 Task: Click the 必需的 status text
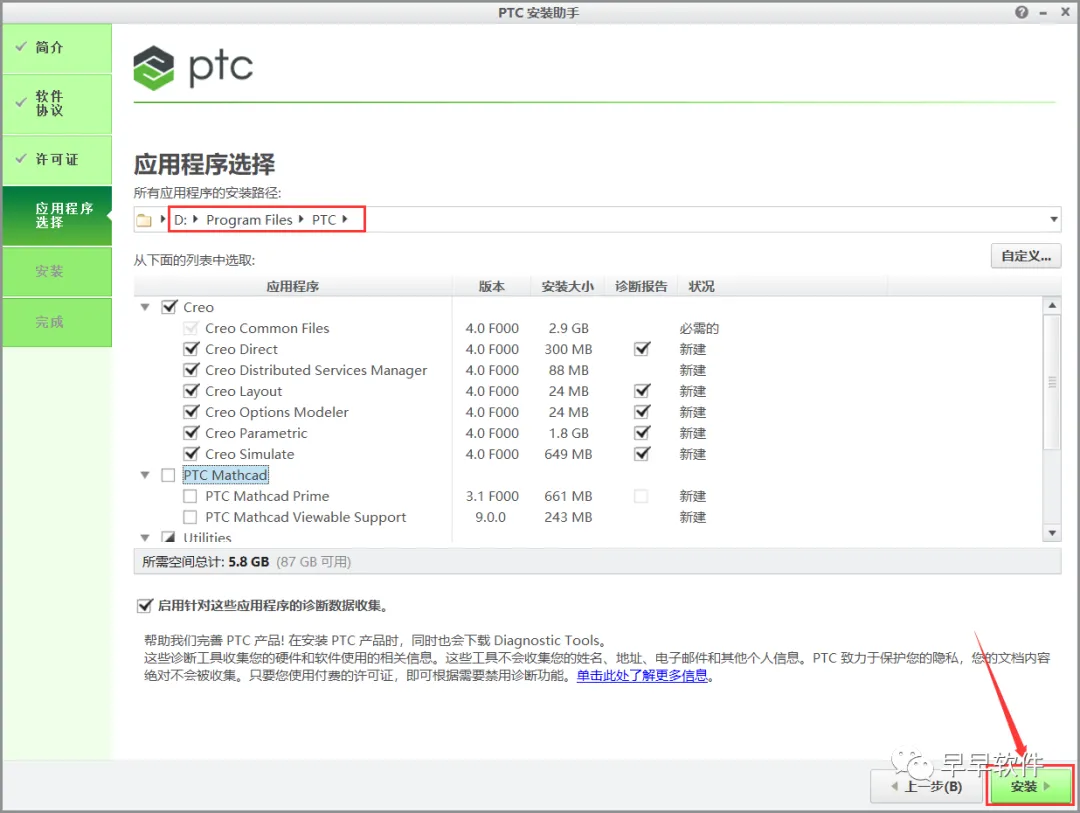coord(699,329)
